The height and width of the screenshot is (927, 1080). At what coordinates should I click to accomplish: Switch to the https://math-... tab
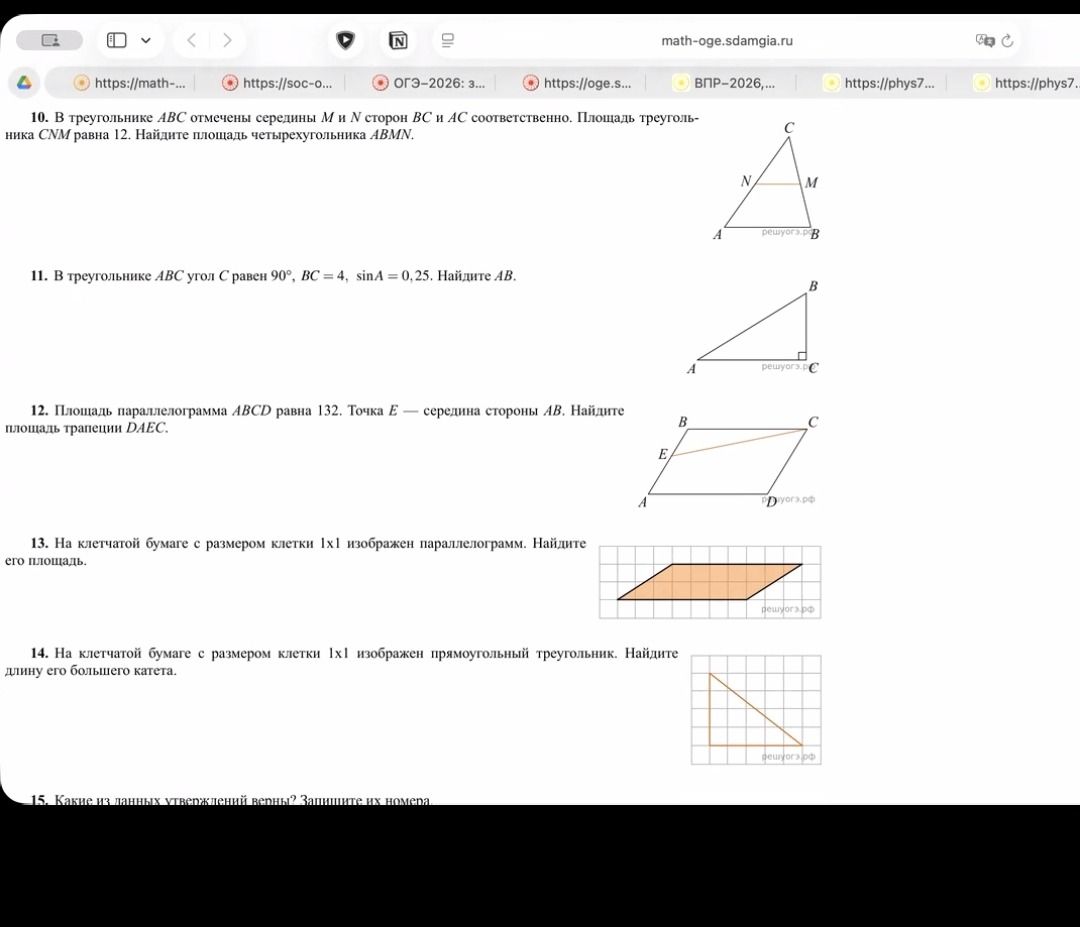129,83
